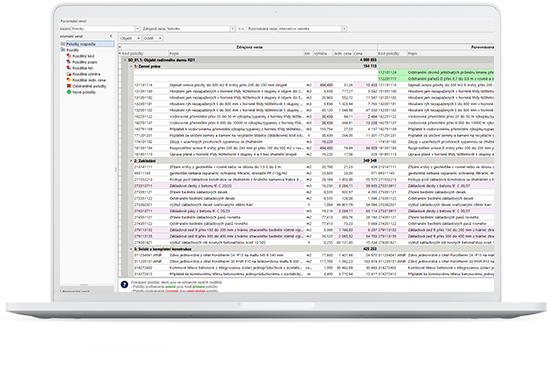
Task: Sort by compared-version Kód položky header
Action: (393, 54)
